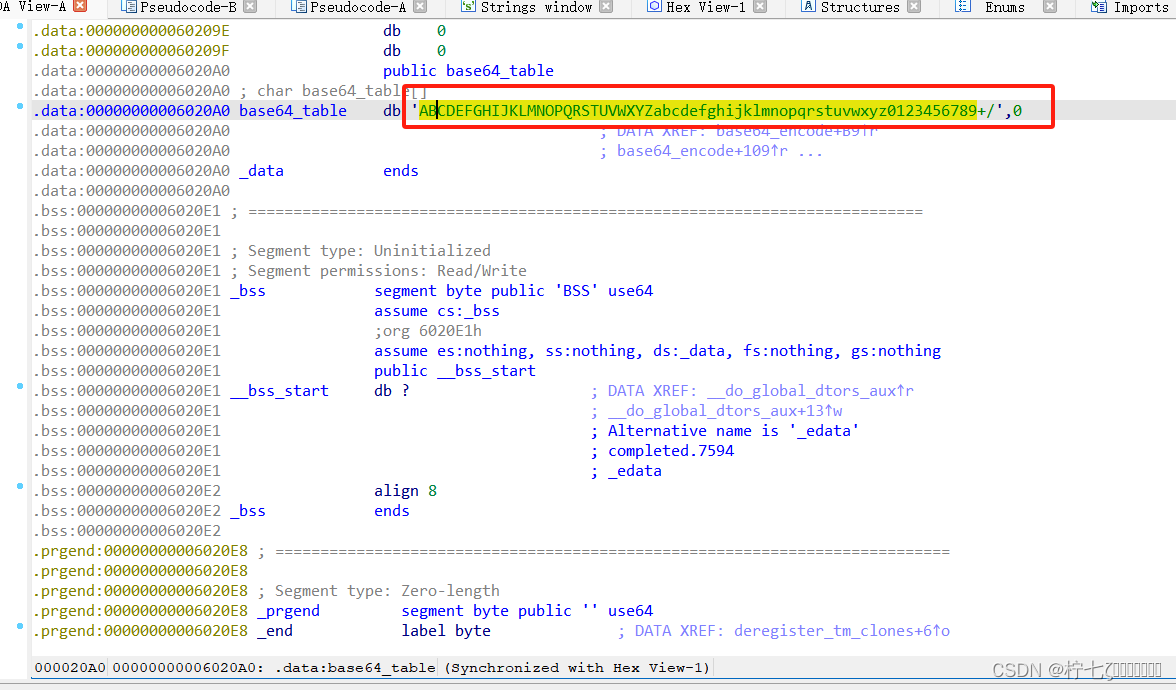Screen dimensions: 1176x690
Task: Switch to the Structures tab
Action: (x=860, y=7)
